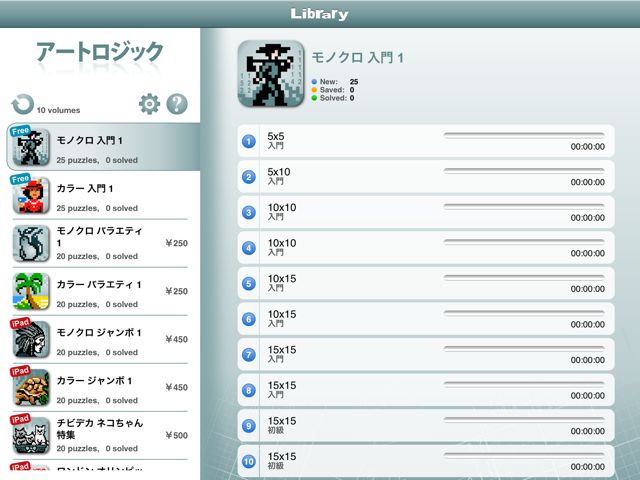The image size is (640, 480).
Task: Open the チビデカ ネコちゃん特集 cats icon
Action: click(x=31, y=436)
